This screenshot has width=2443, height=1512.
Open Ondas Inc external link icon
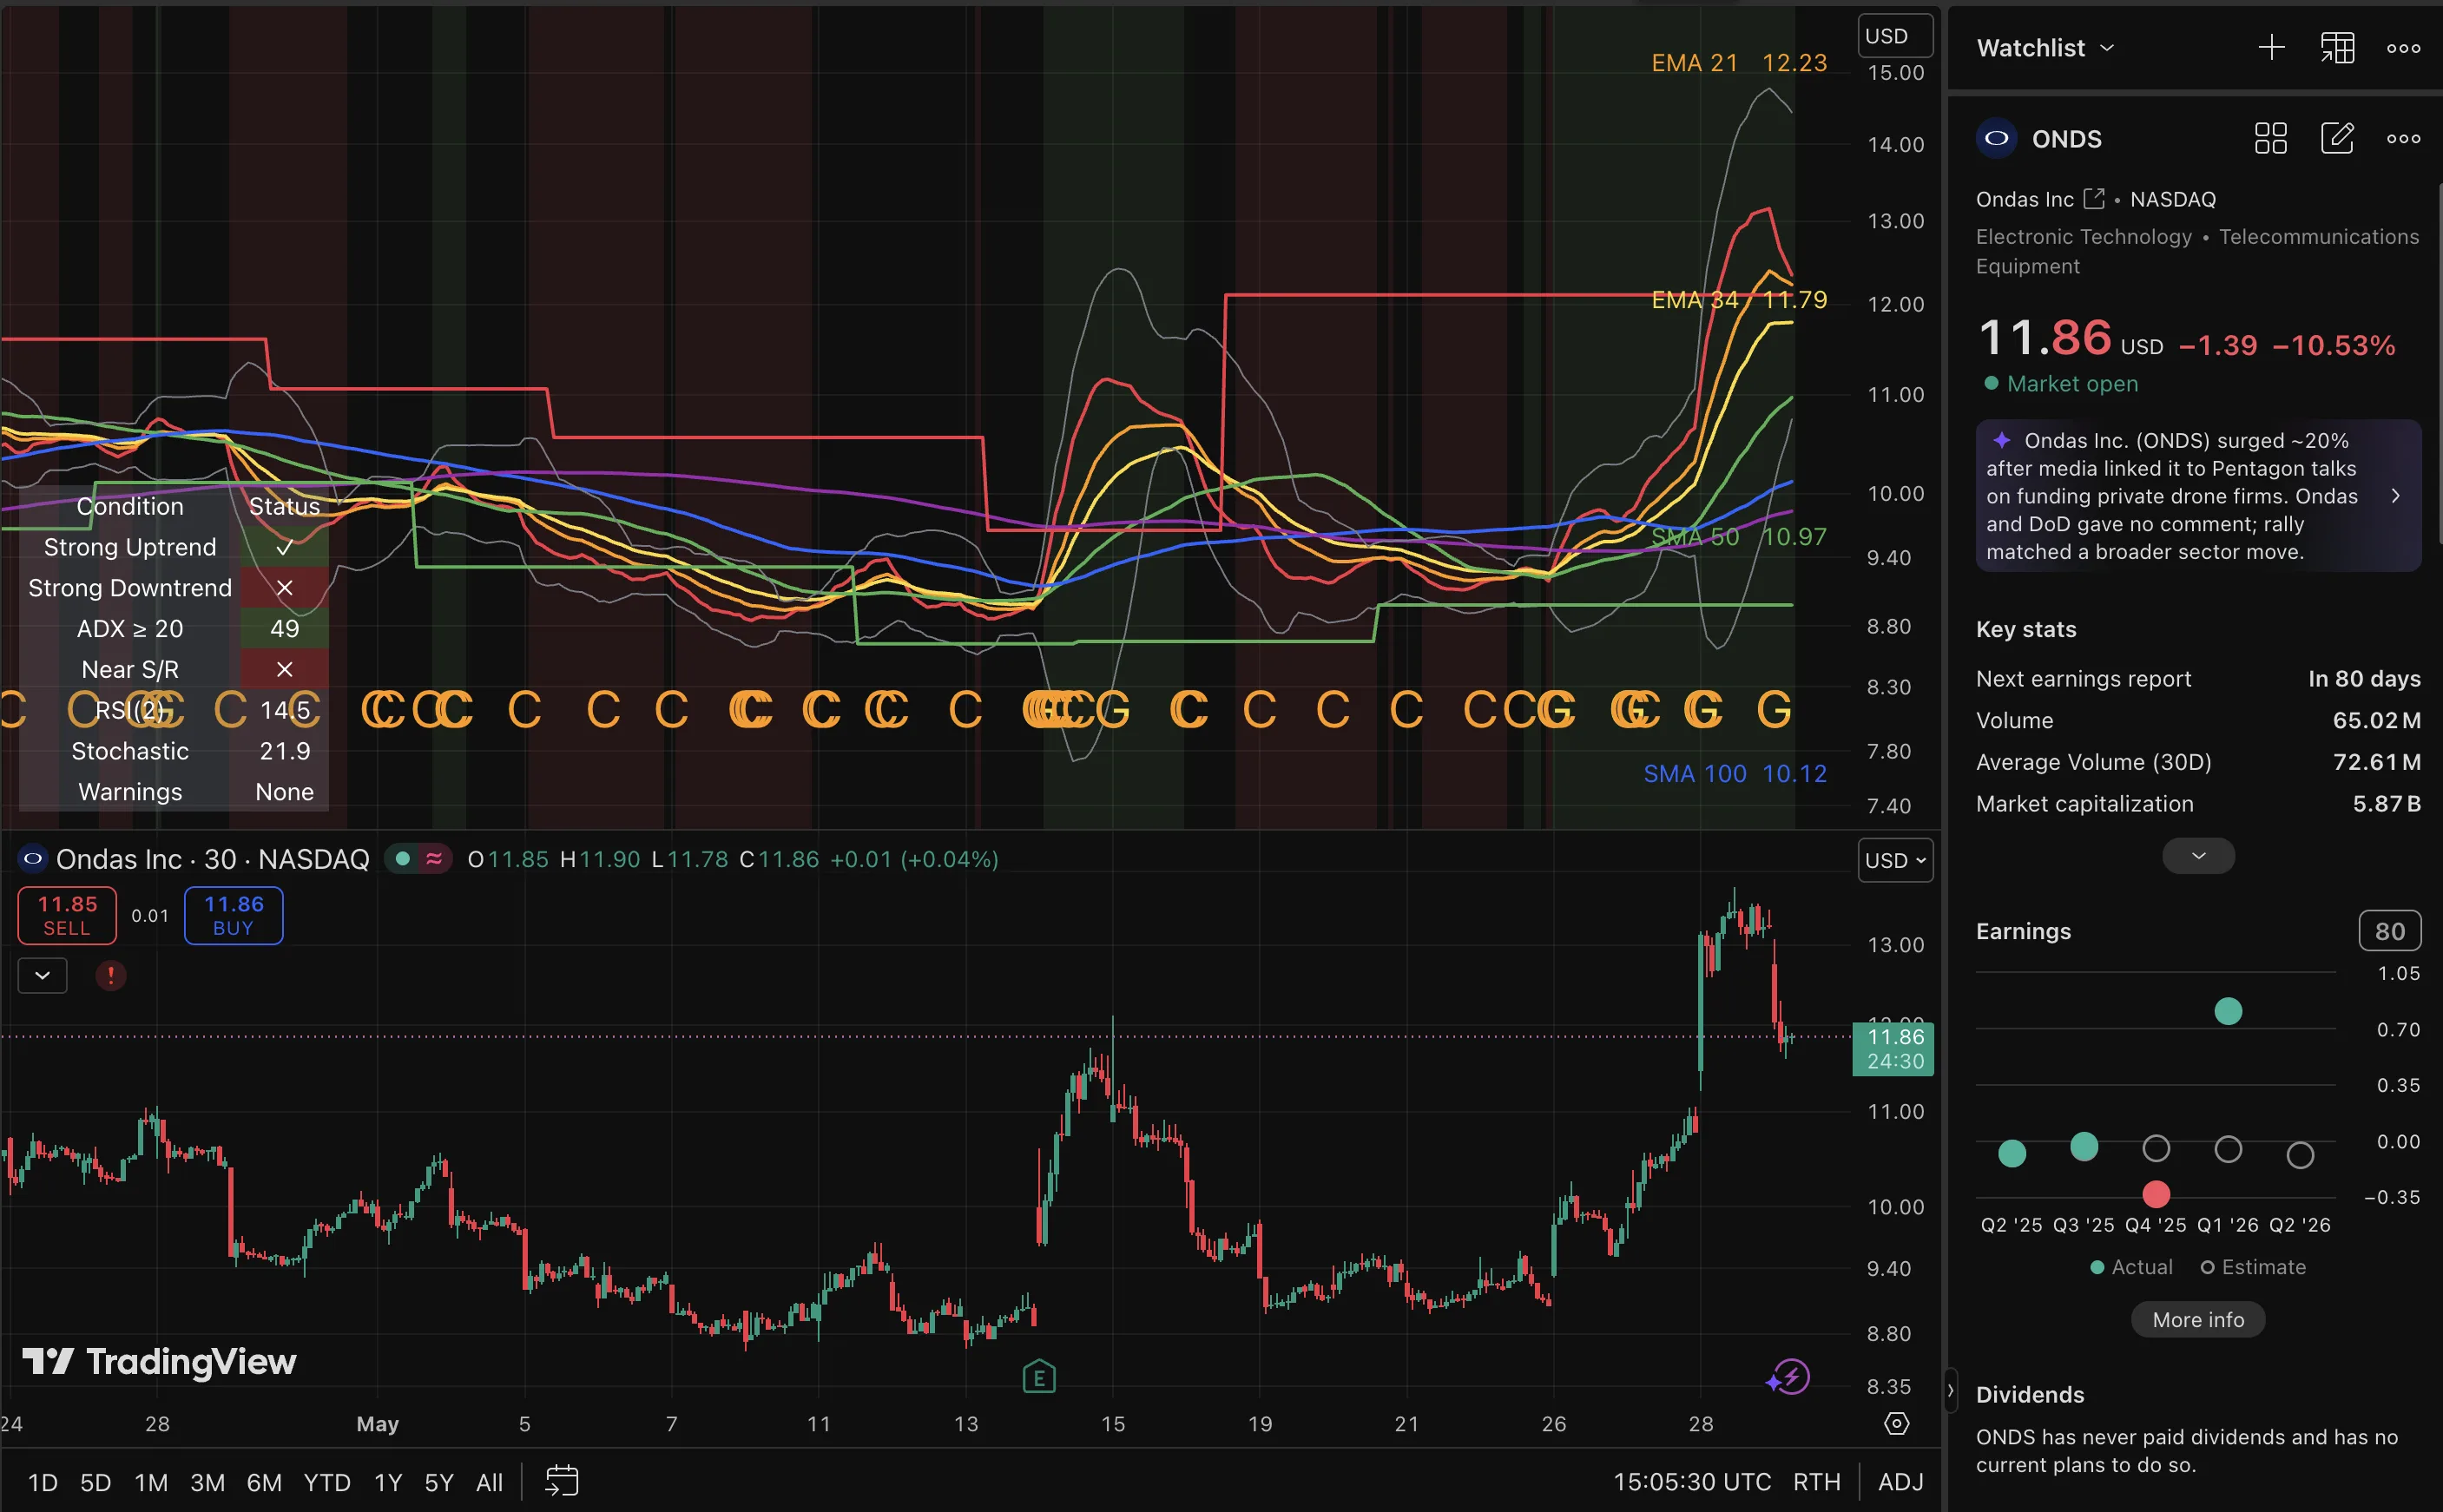point(2093,198)
